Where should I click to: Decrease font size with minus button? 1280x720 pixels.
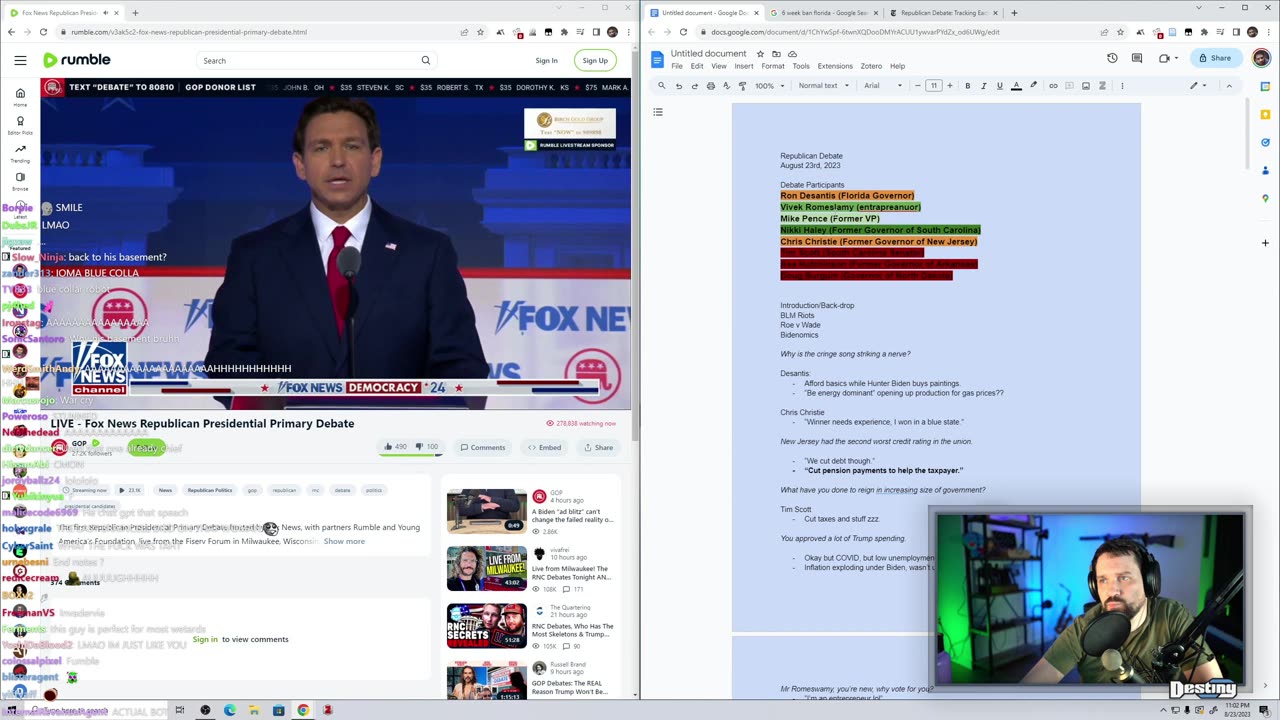point(917,86)
